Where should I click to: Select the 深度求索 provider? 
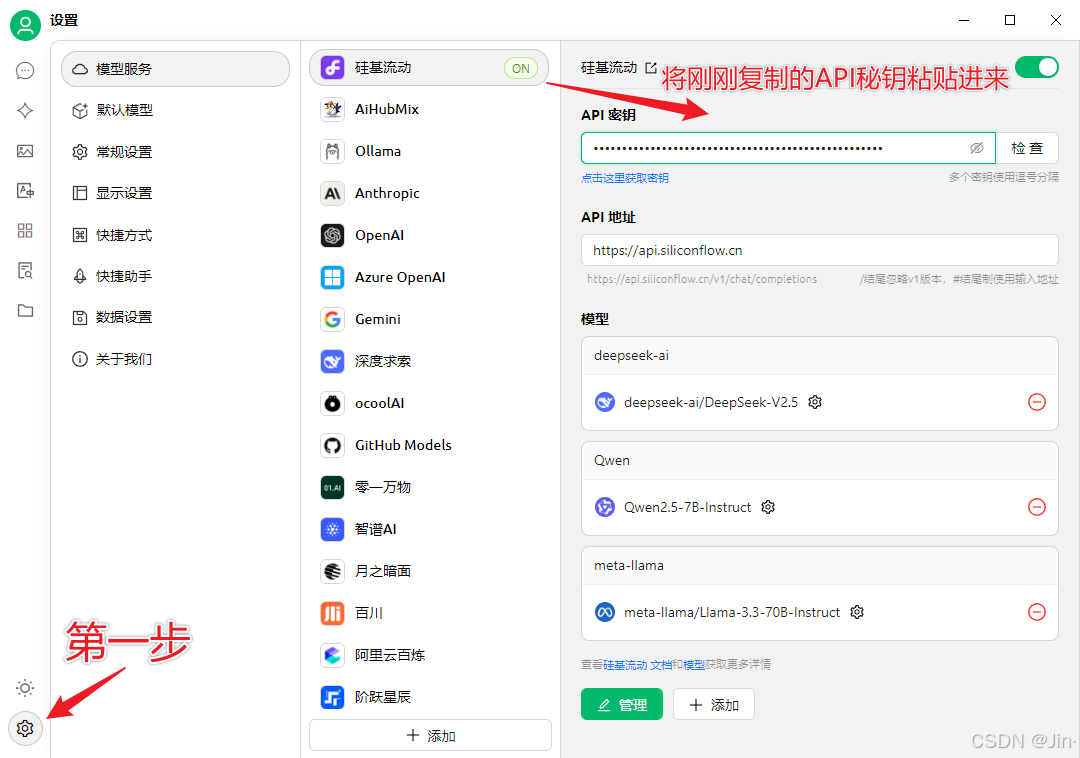[429, 361]
